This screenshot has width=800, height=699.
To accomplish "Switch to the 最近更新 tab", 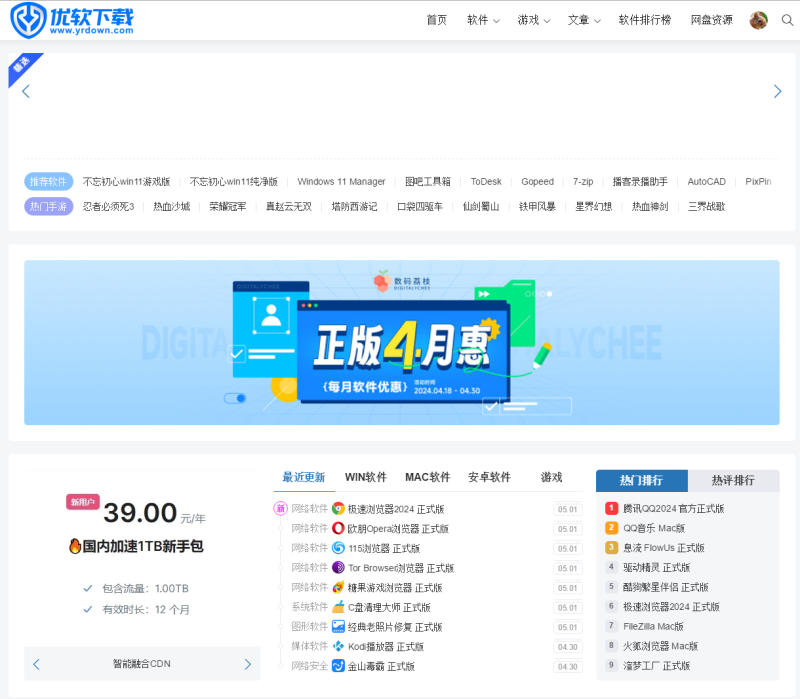I will click(x=304, y=478).
